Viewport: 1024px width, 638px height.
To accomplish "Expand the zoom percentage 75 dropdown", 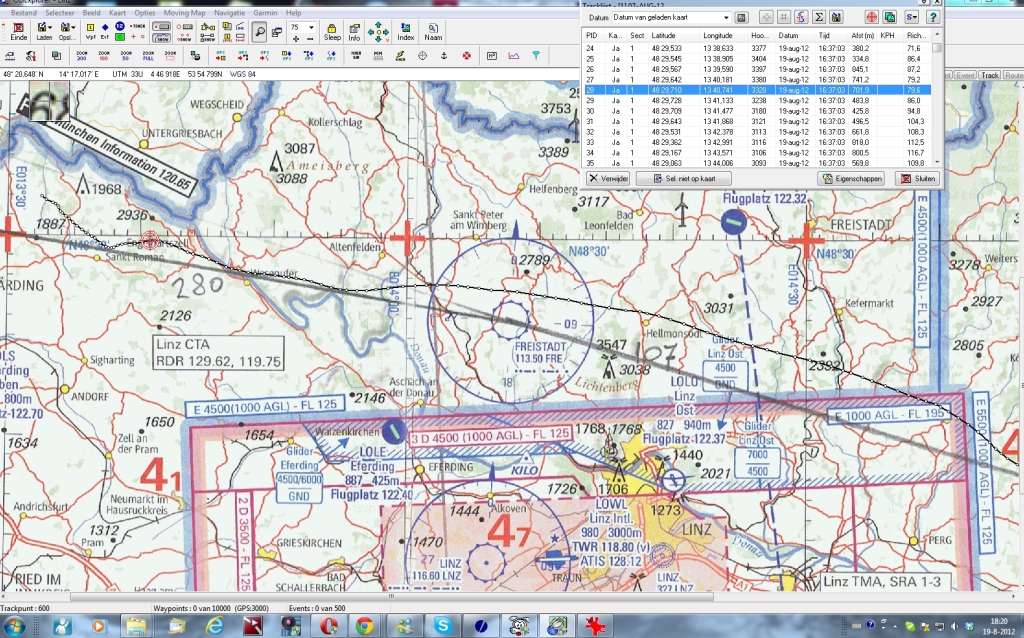I will 311,28.
